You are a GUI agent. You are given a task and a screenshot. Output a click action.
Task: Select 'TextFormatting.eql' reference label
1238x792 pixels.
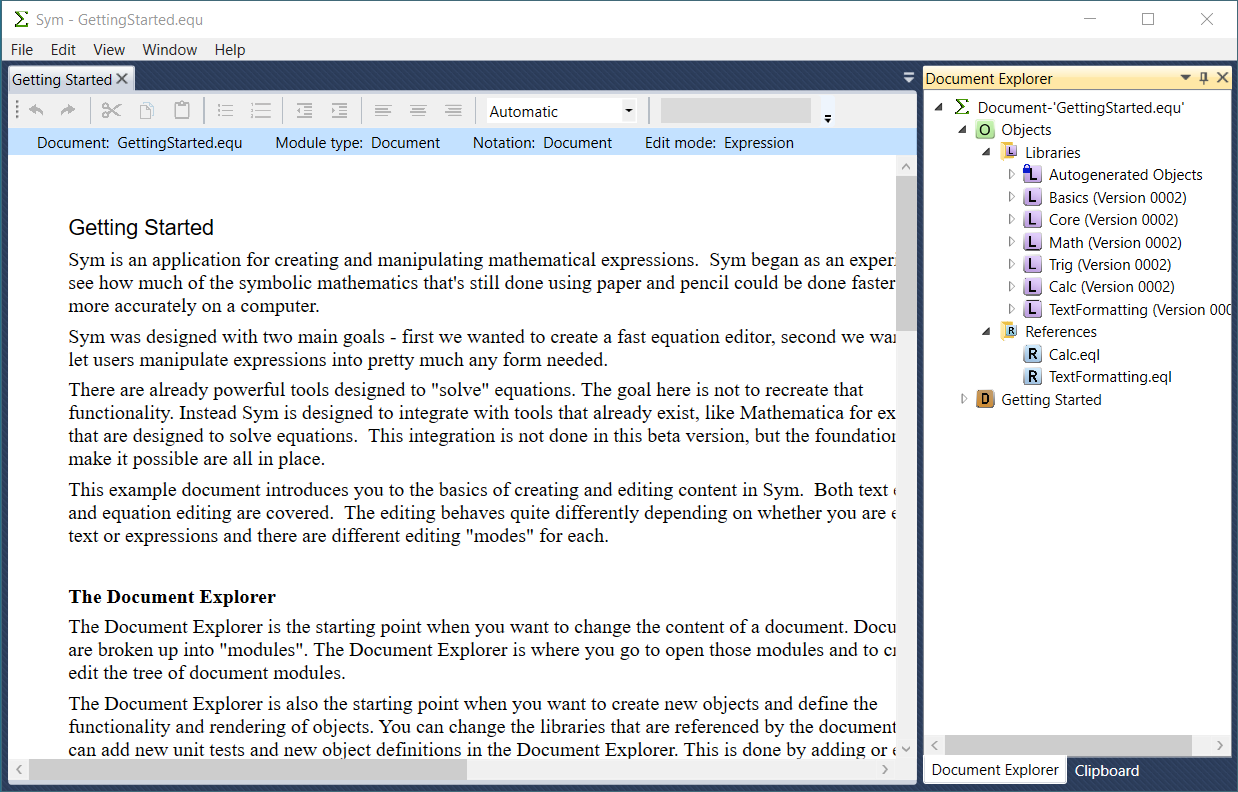[1110, 377]
